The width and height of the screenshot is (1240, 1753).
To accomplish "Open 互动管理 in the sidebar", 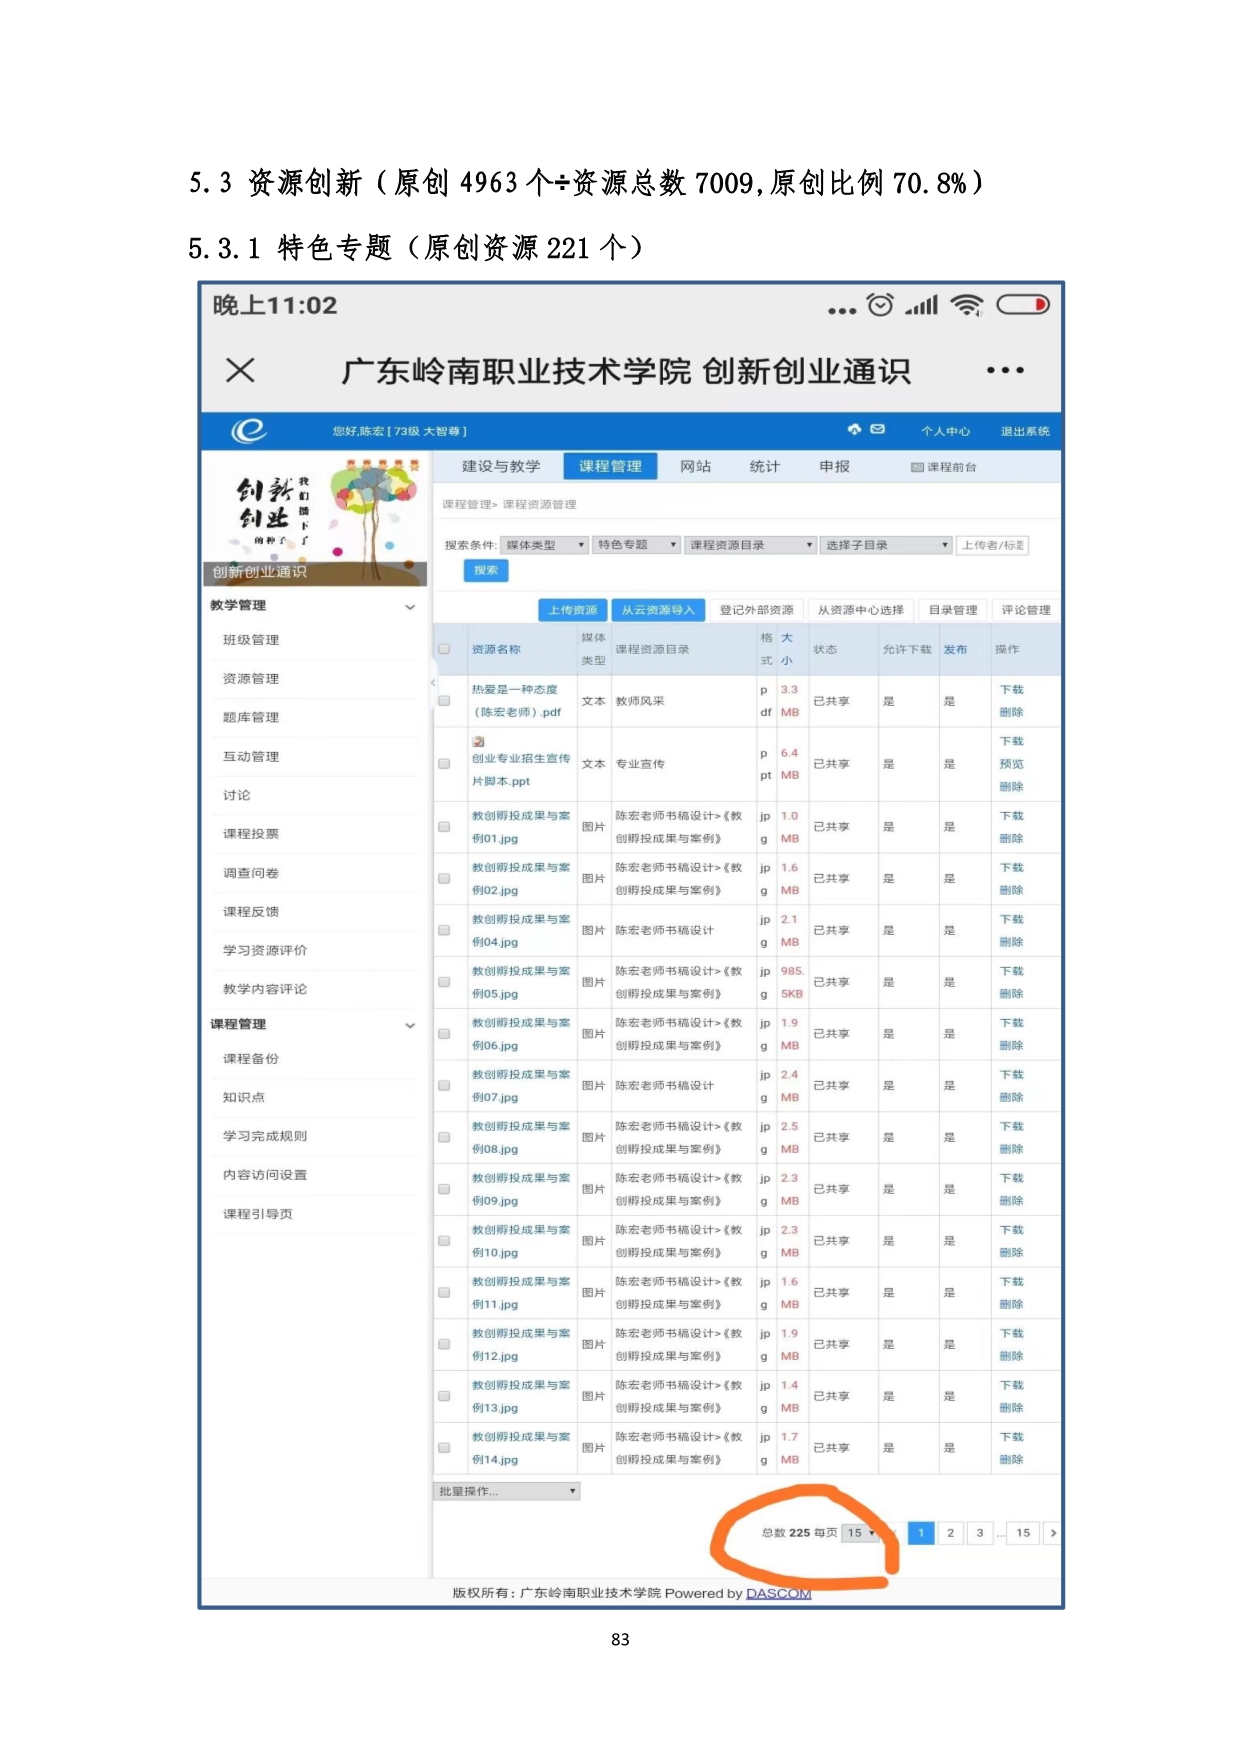I will (x=251, y=756).
